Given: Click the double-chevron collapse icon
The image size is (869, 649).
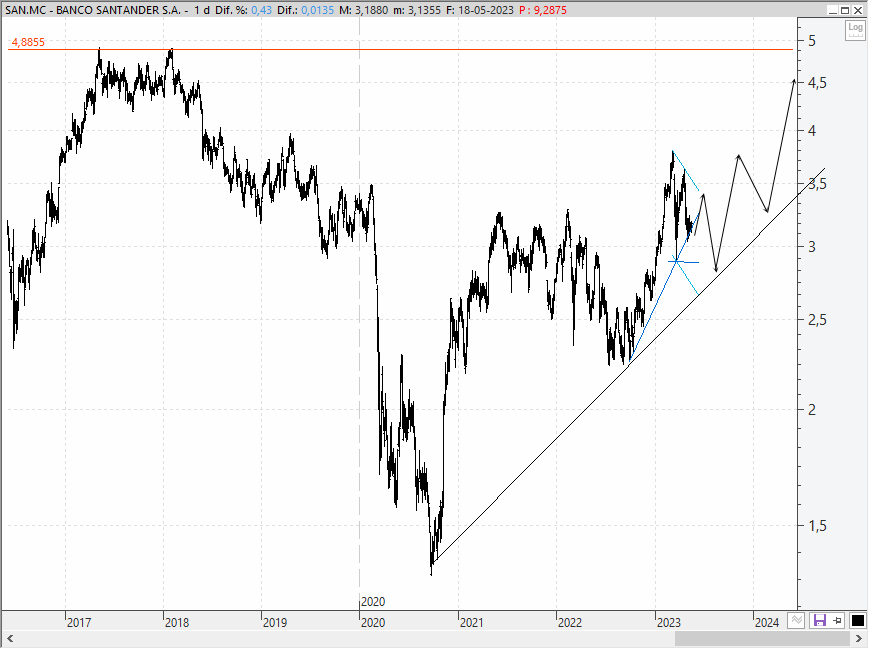Looking at the screenshot, I should 796,620.
